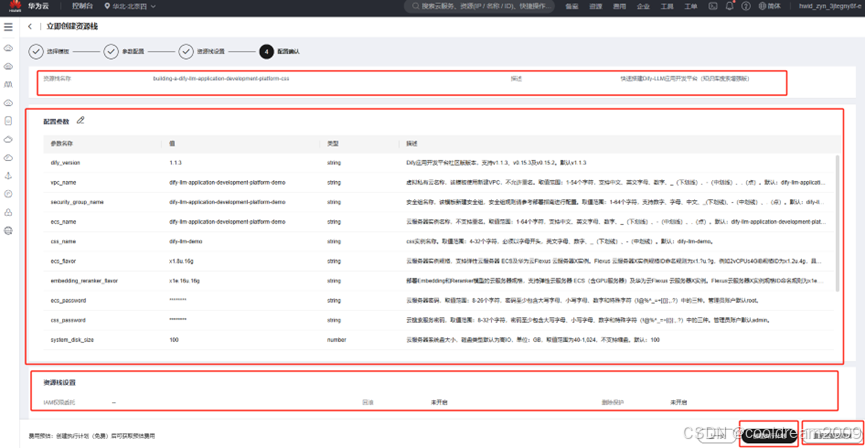Go to step 2 参数配置
The image size is (865, 448).
[x=125, y=51]
